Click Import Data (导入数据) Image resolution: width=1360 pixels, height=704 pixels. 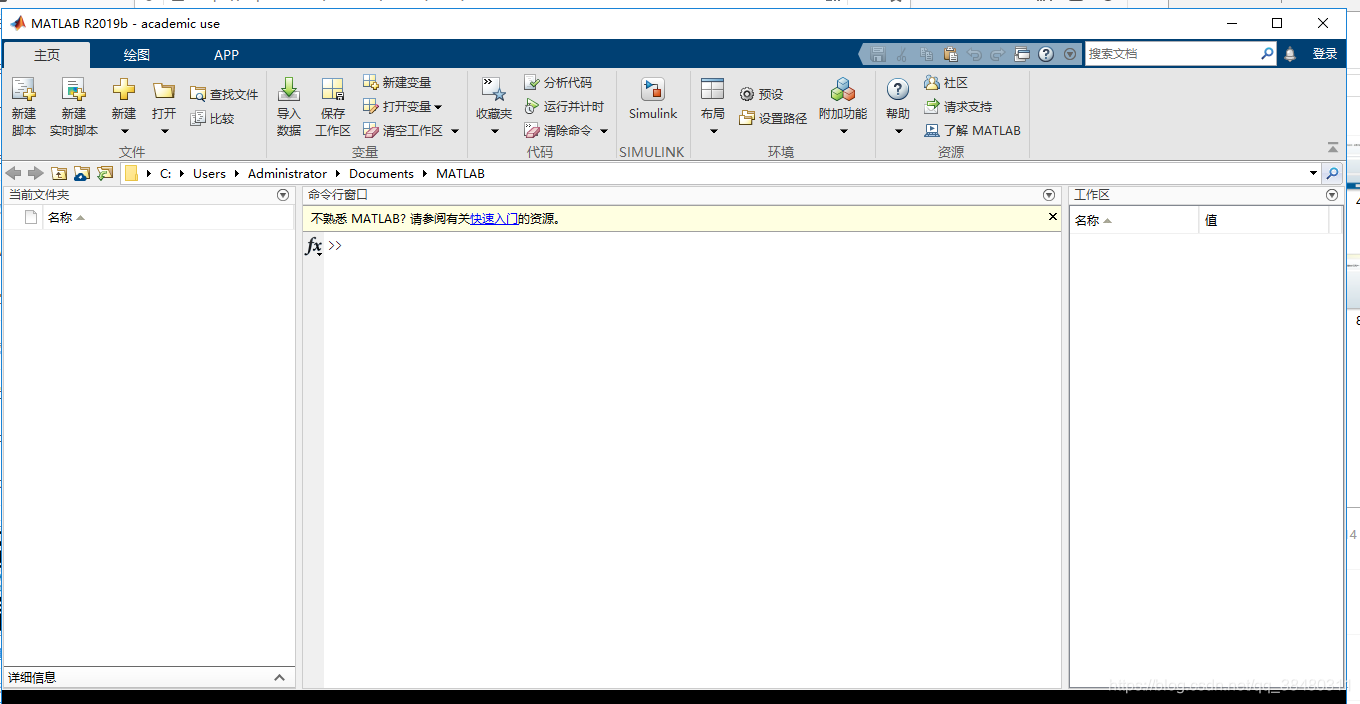[x=289, y=107]
